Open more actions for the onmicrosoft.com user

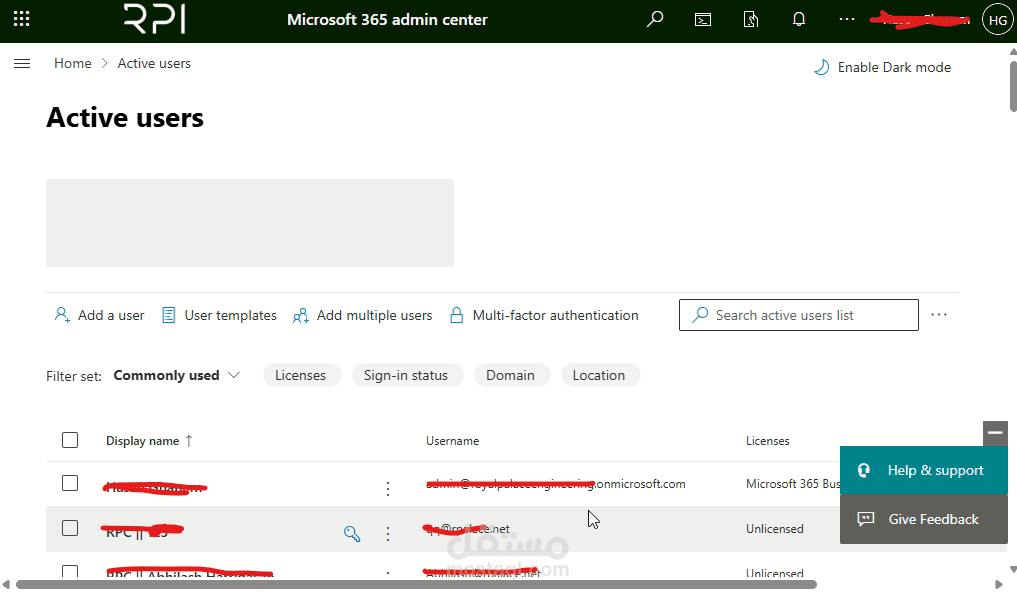coord(388,489)
